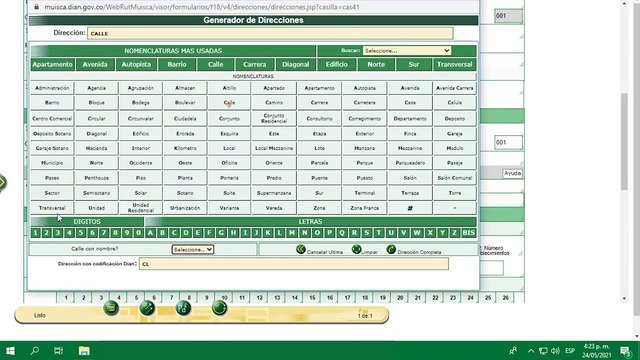Click the Dirección Completa green icon
Viewport: 640px width, 360px height.
(391, 249)
